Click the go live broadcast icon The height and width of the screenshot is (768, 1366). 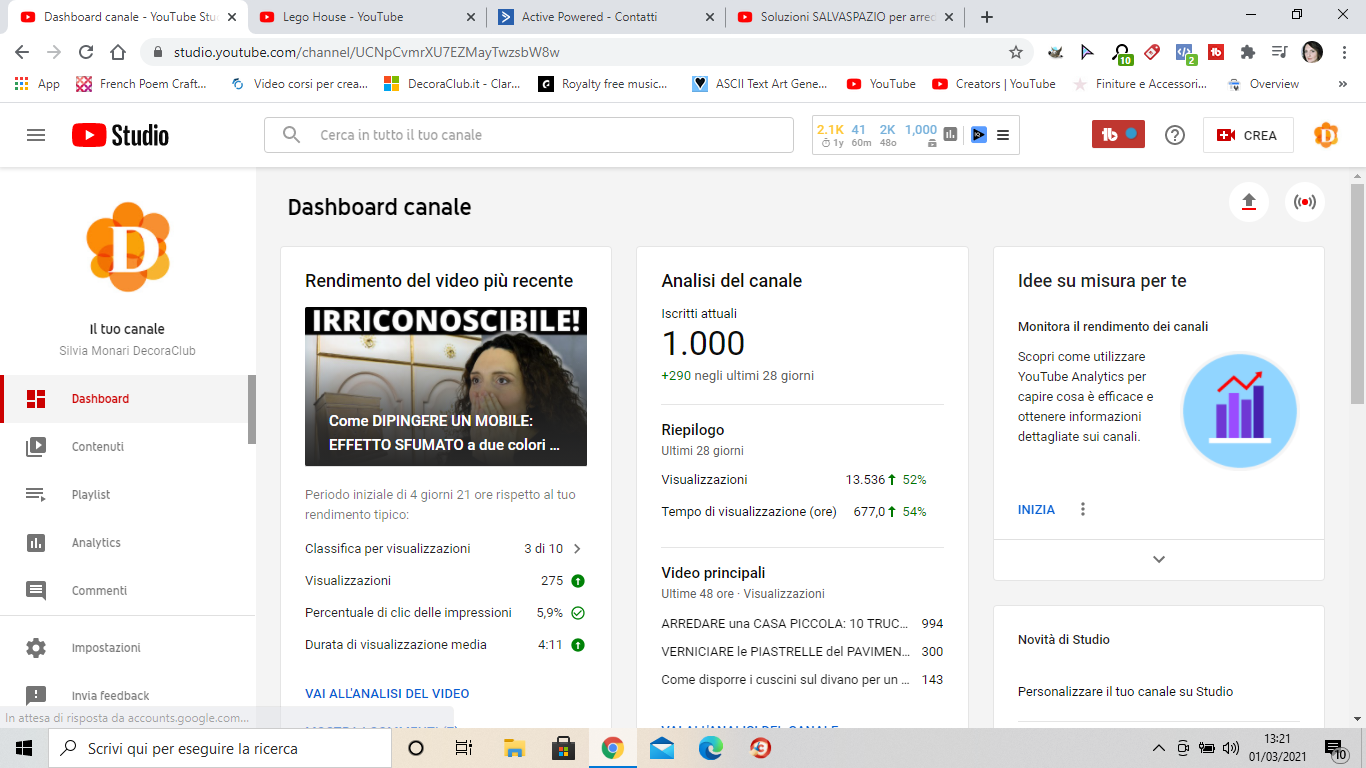pyautogui.click(x=1305, y=202)
